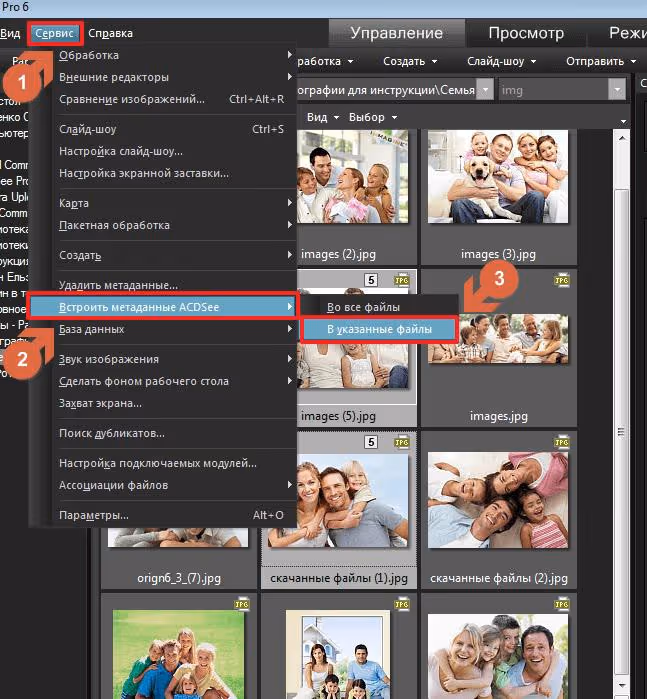Open the Вид dropdown above thumbnails
This screenshot has width=647, height=699.
[x=323, y=118]
